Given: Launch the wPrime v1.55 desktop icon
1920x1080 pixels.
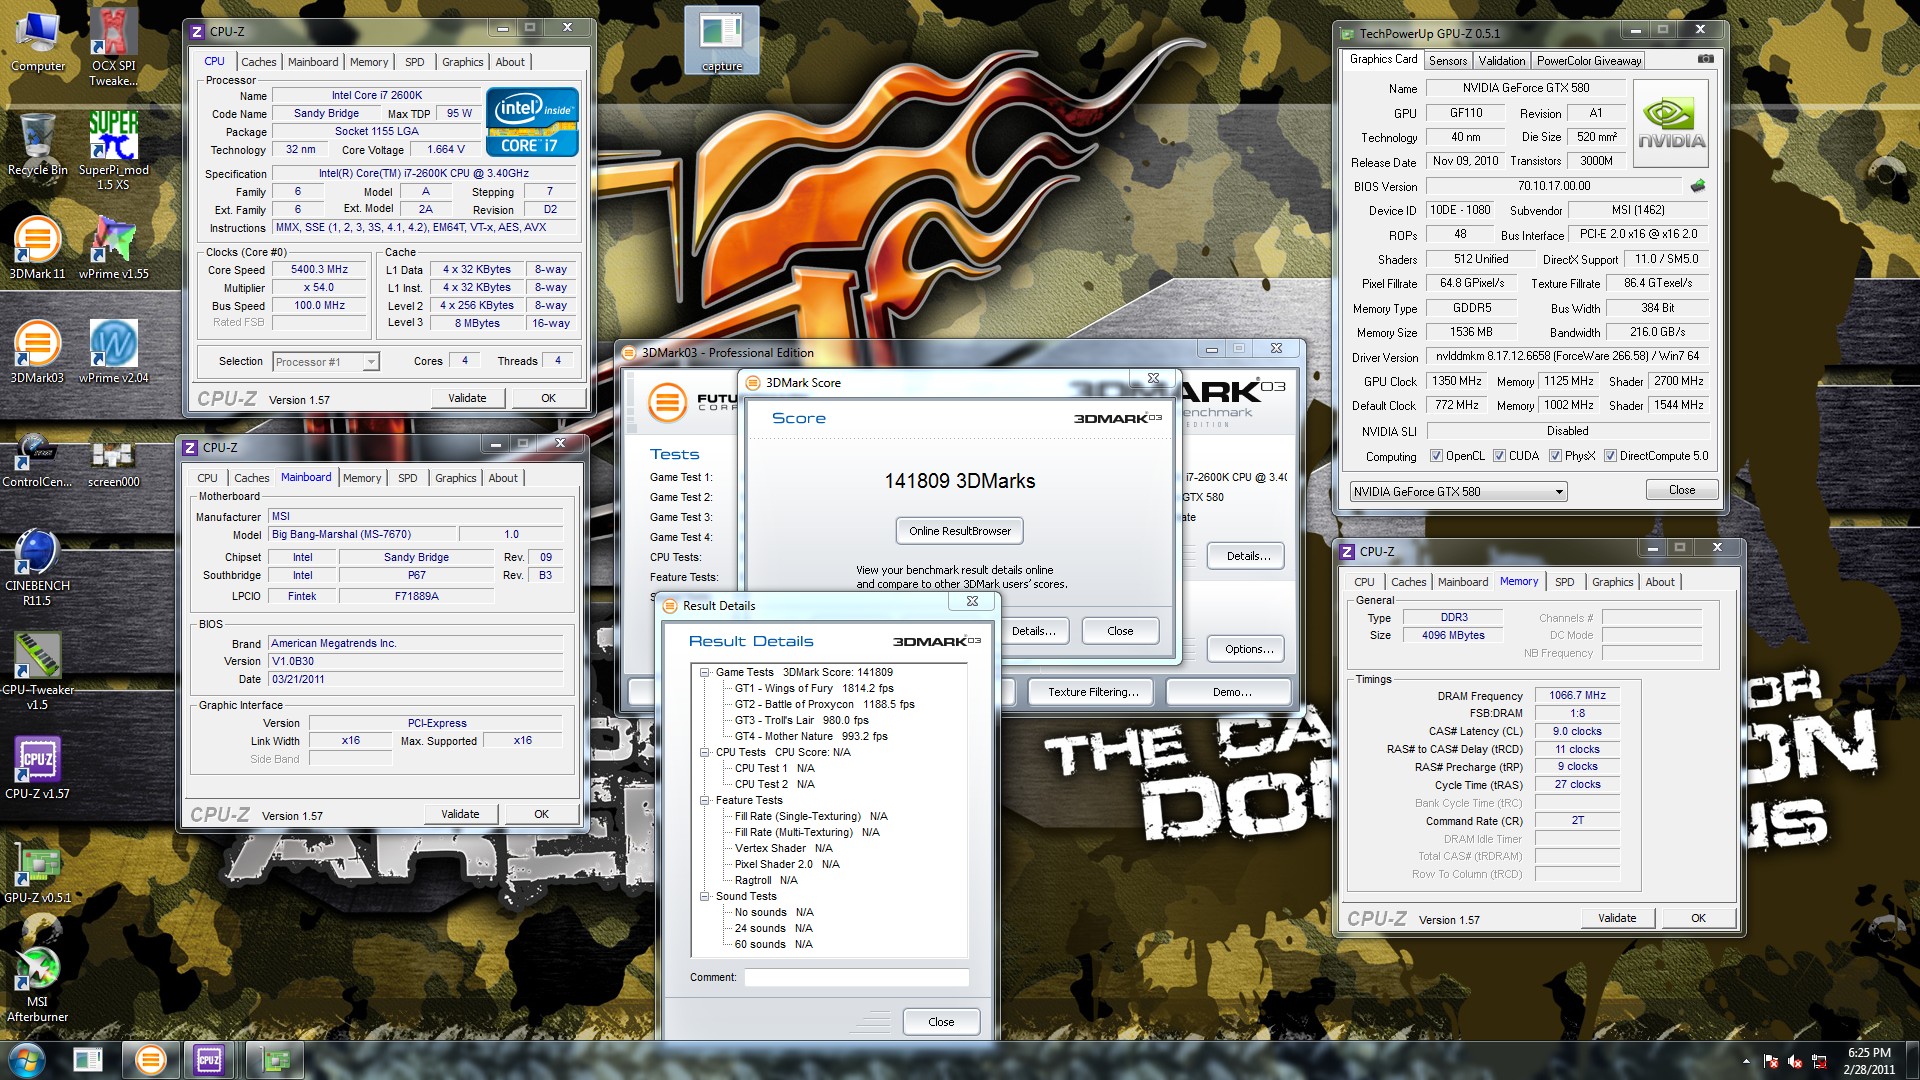Looking at the screenshot, I should point(113,247).
